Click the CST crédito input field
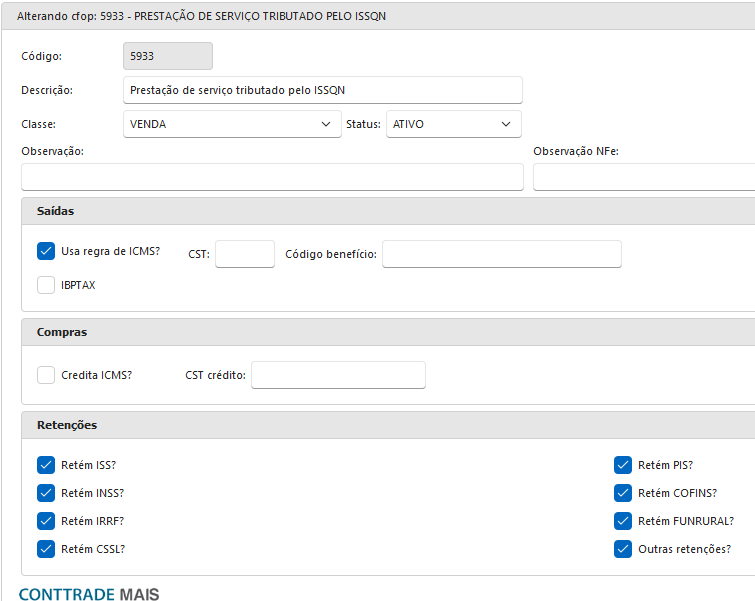 click(338, 375)
